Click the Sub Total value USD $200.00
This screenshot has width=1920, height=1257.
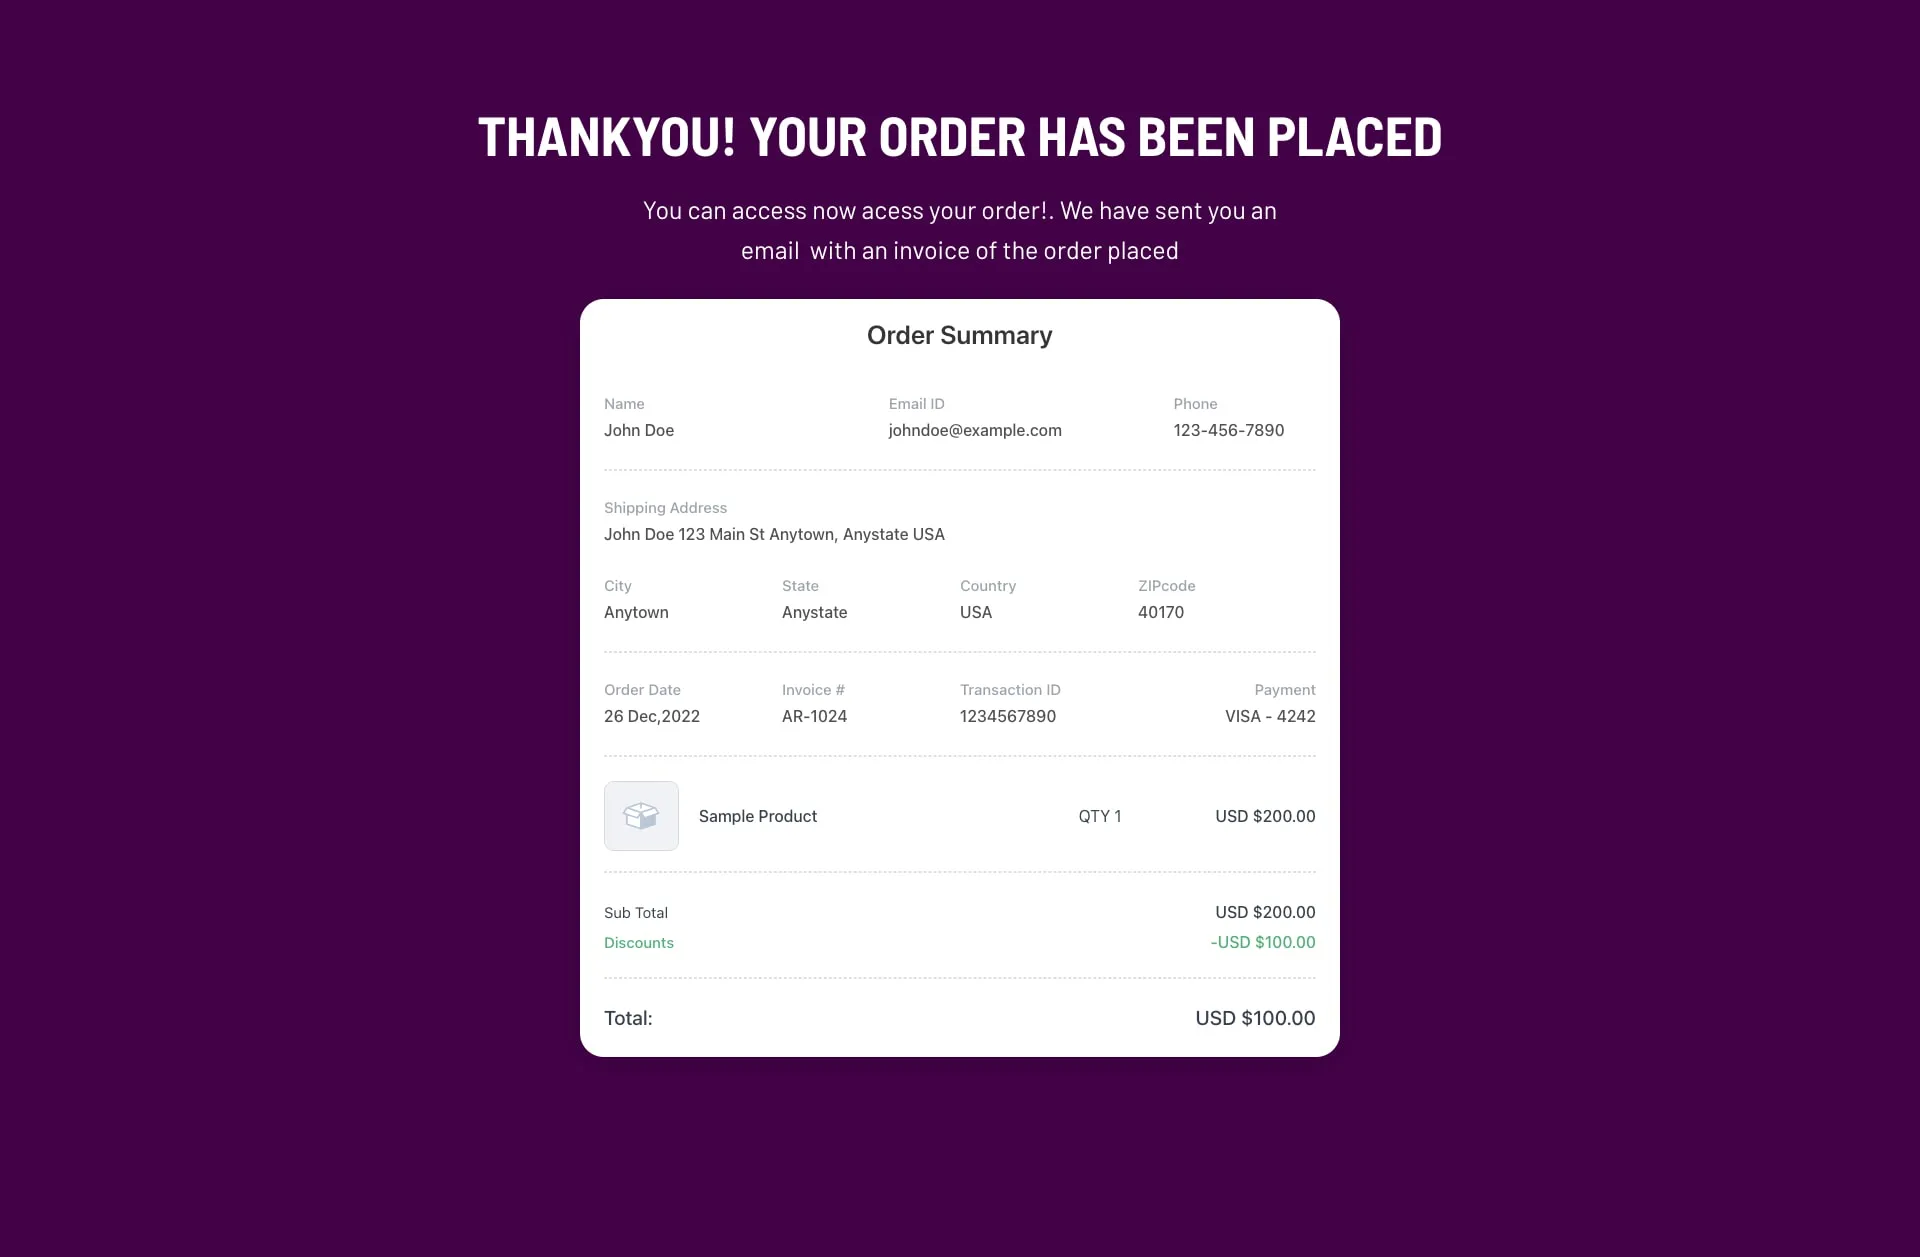point(1265,913)
